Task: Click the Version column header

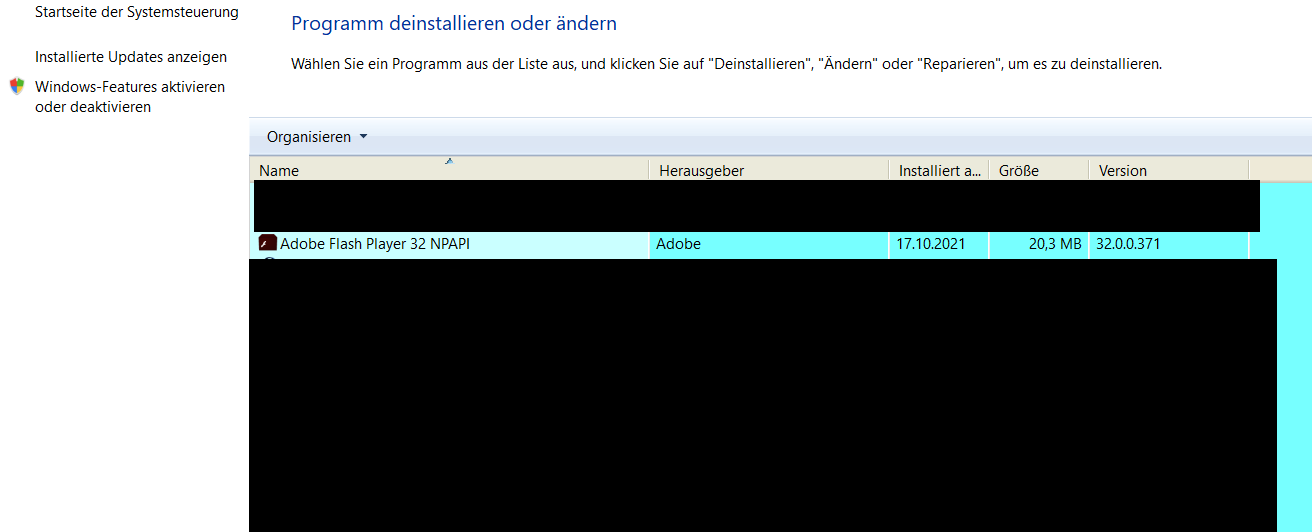Action: (x=1123, y=171)
